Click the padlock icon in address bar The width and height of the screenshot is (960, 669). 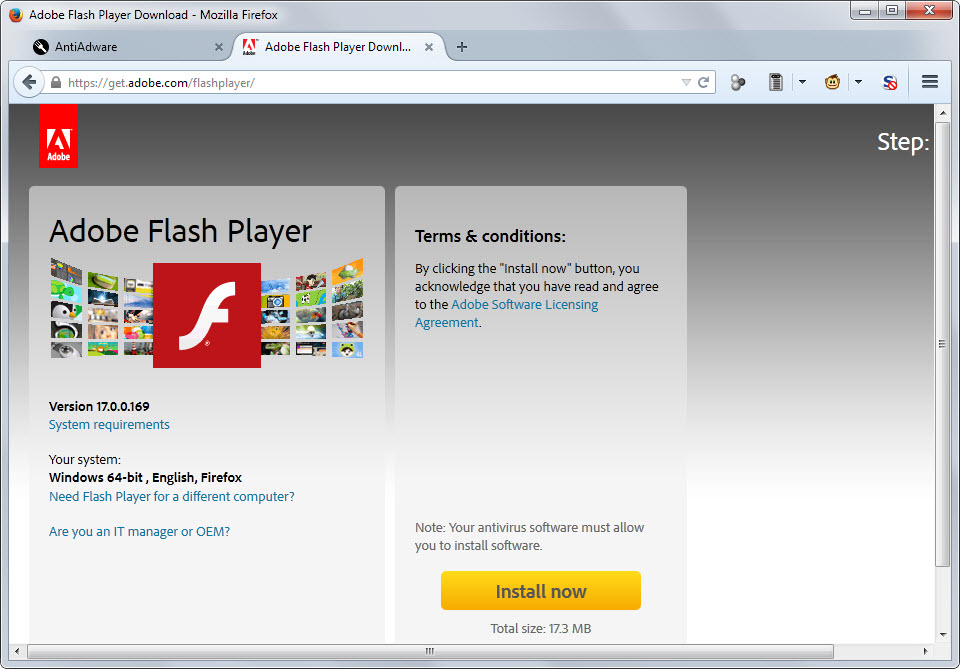coord(56,82)
